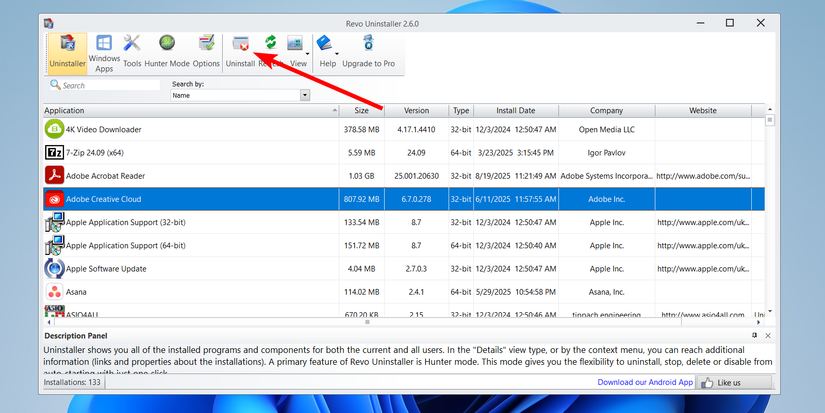Click the search magnifier icon

pos(55,85)
